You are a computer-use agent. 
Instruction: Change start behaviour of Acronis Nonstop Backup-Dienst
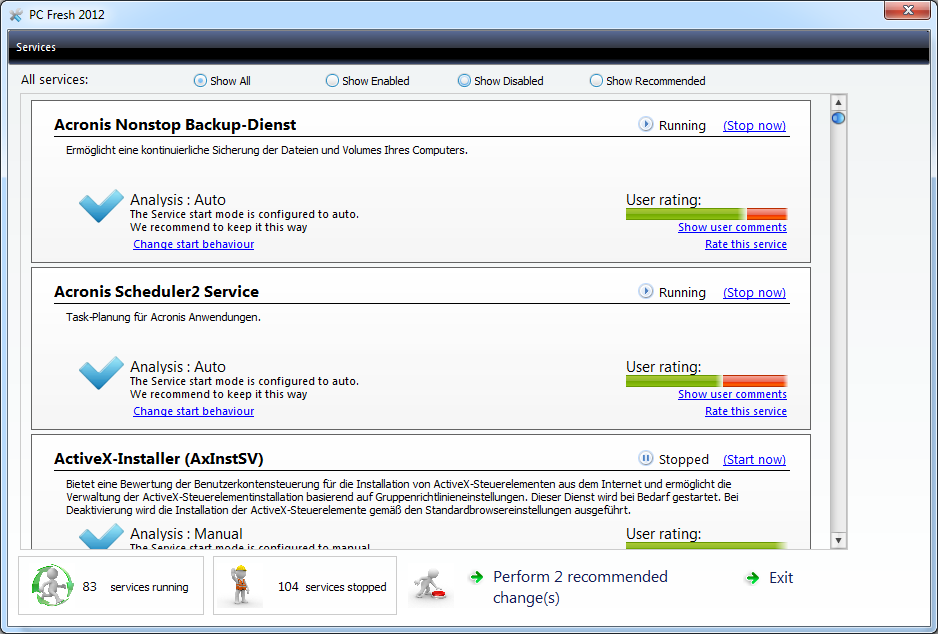point(193,244)
